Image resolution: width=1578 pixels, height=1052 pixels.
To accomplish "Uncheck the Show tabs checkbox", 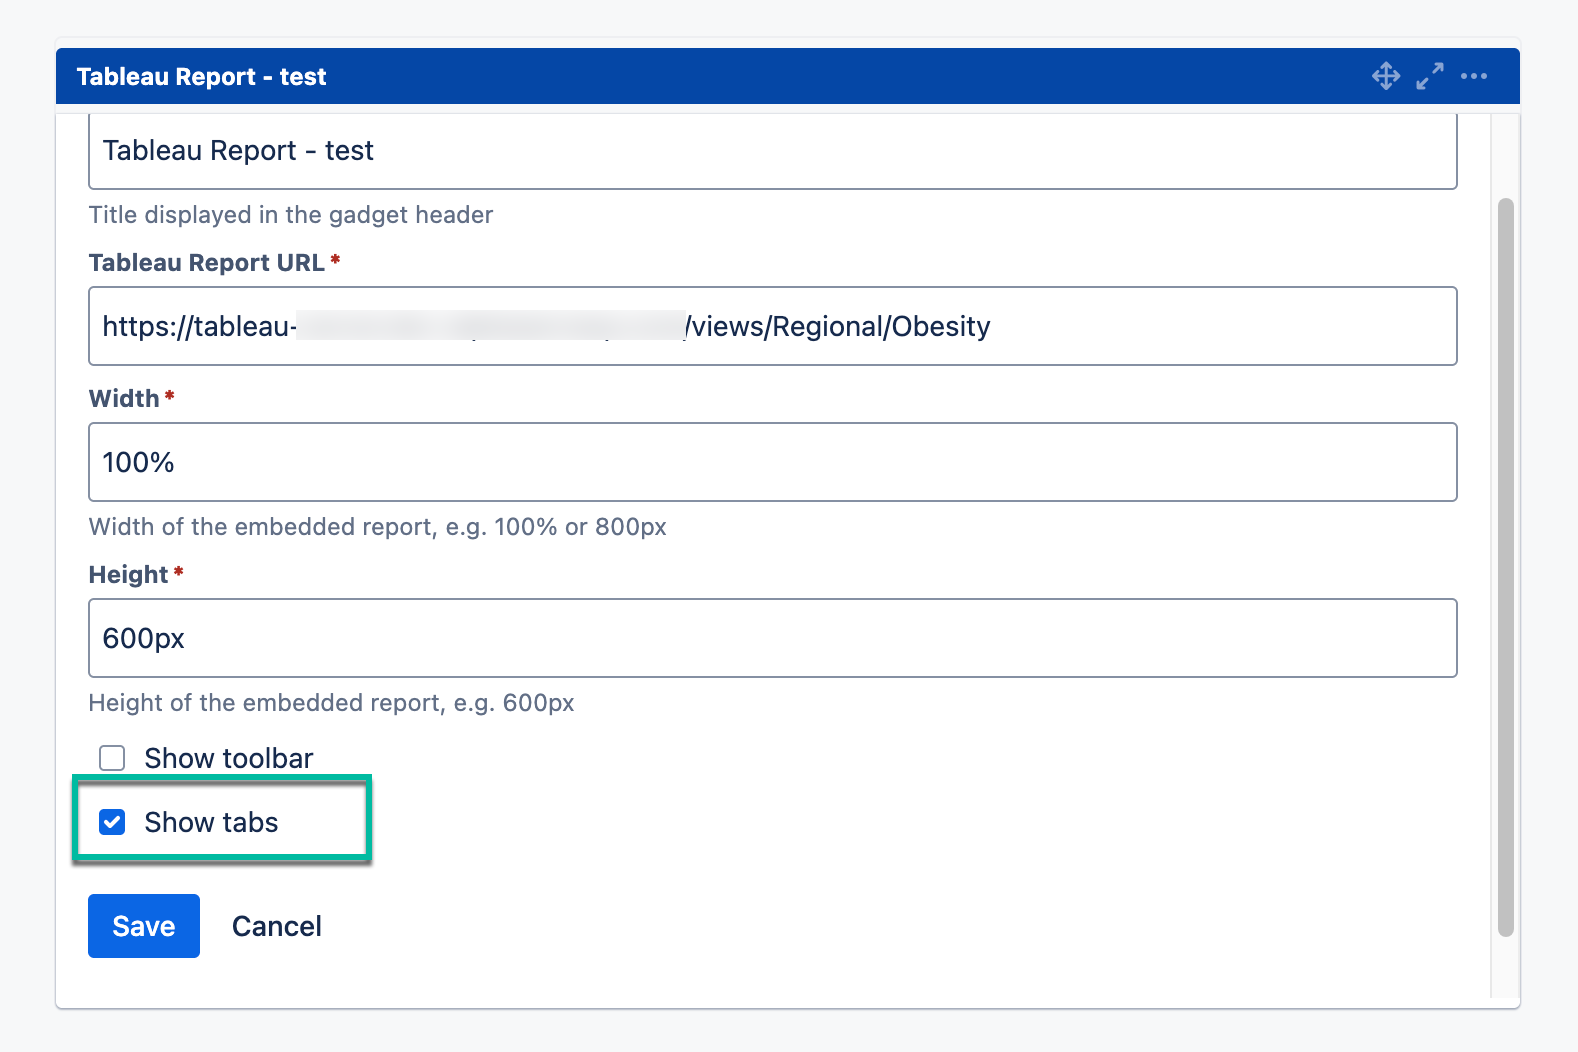I will pos(112,822).
